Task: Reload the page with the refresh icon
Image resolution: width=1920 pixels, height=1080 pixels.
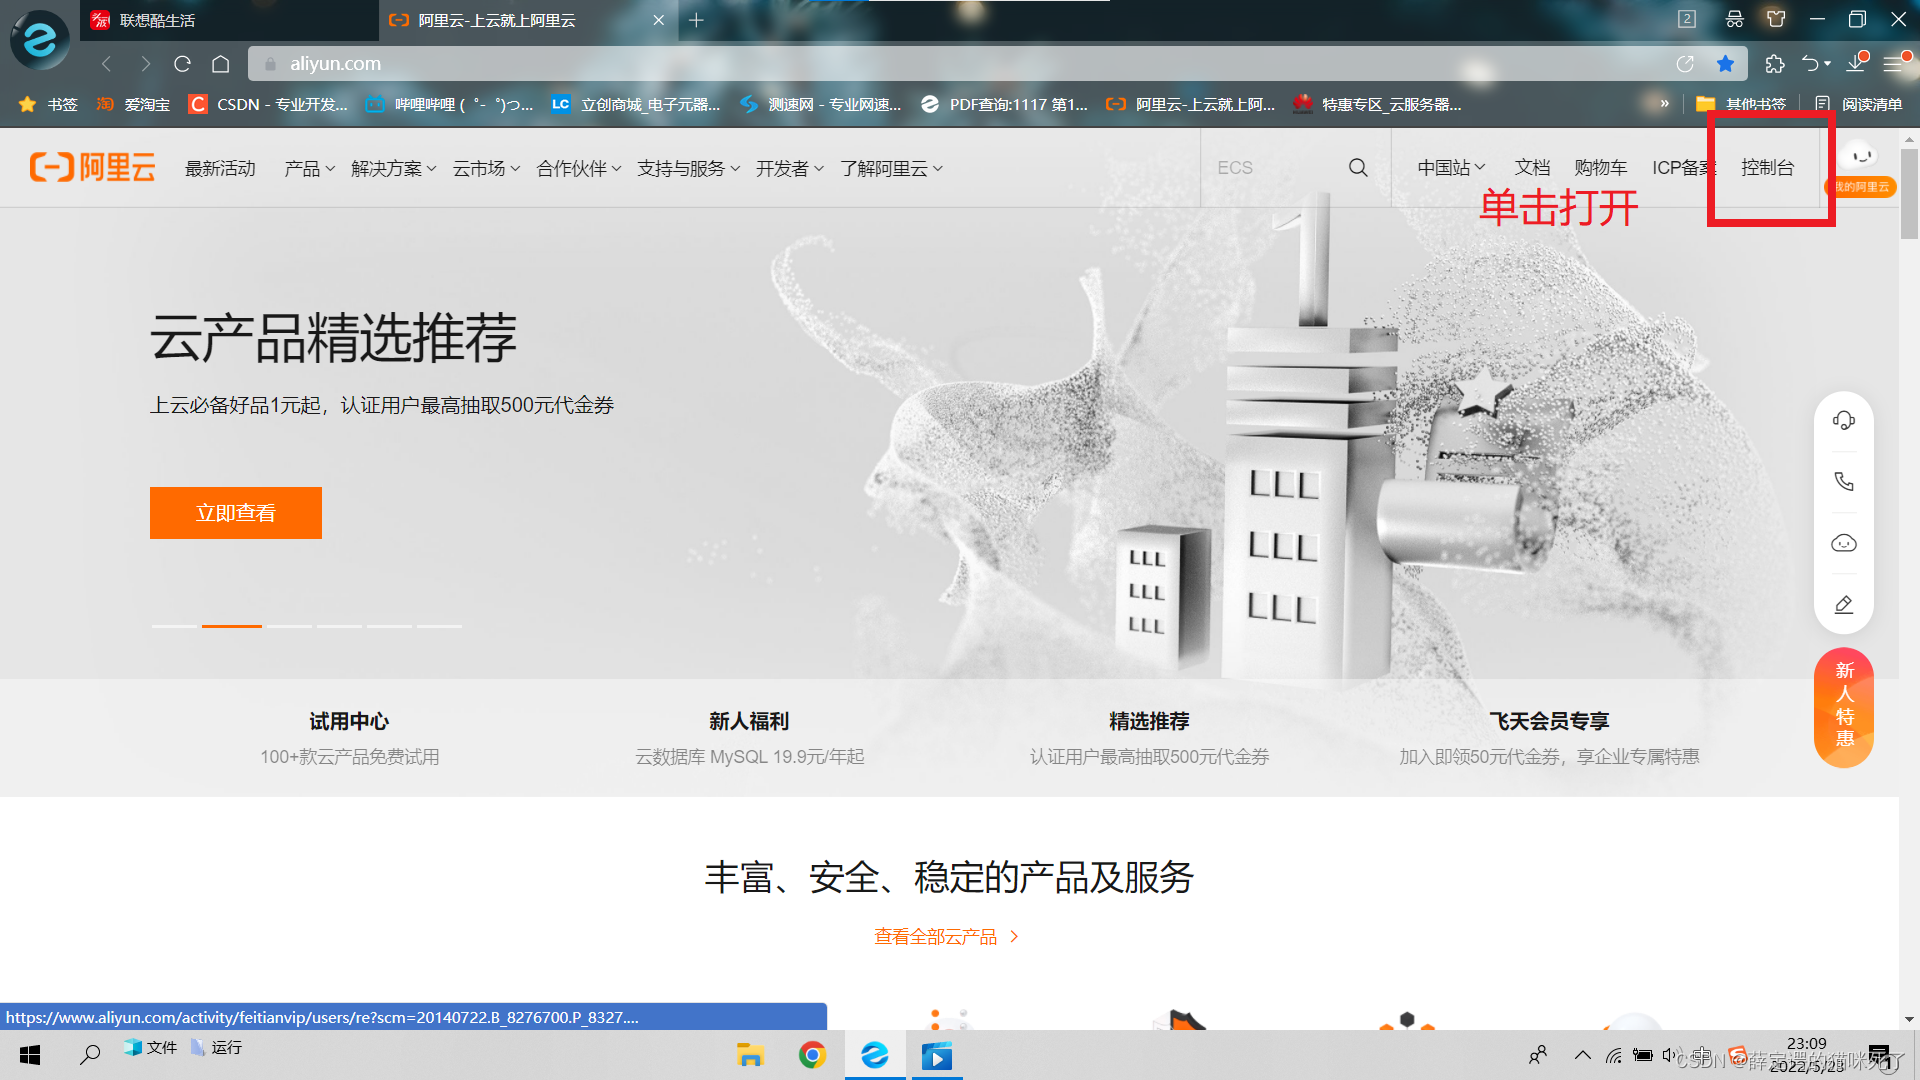Action: tap(182, 64)
